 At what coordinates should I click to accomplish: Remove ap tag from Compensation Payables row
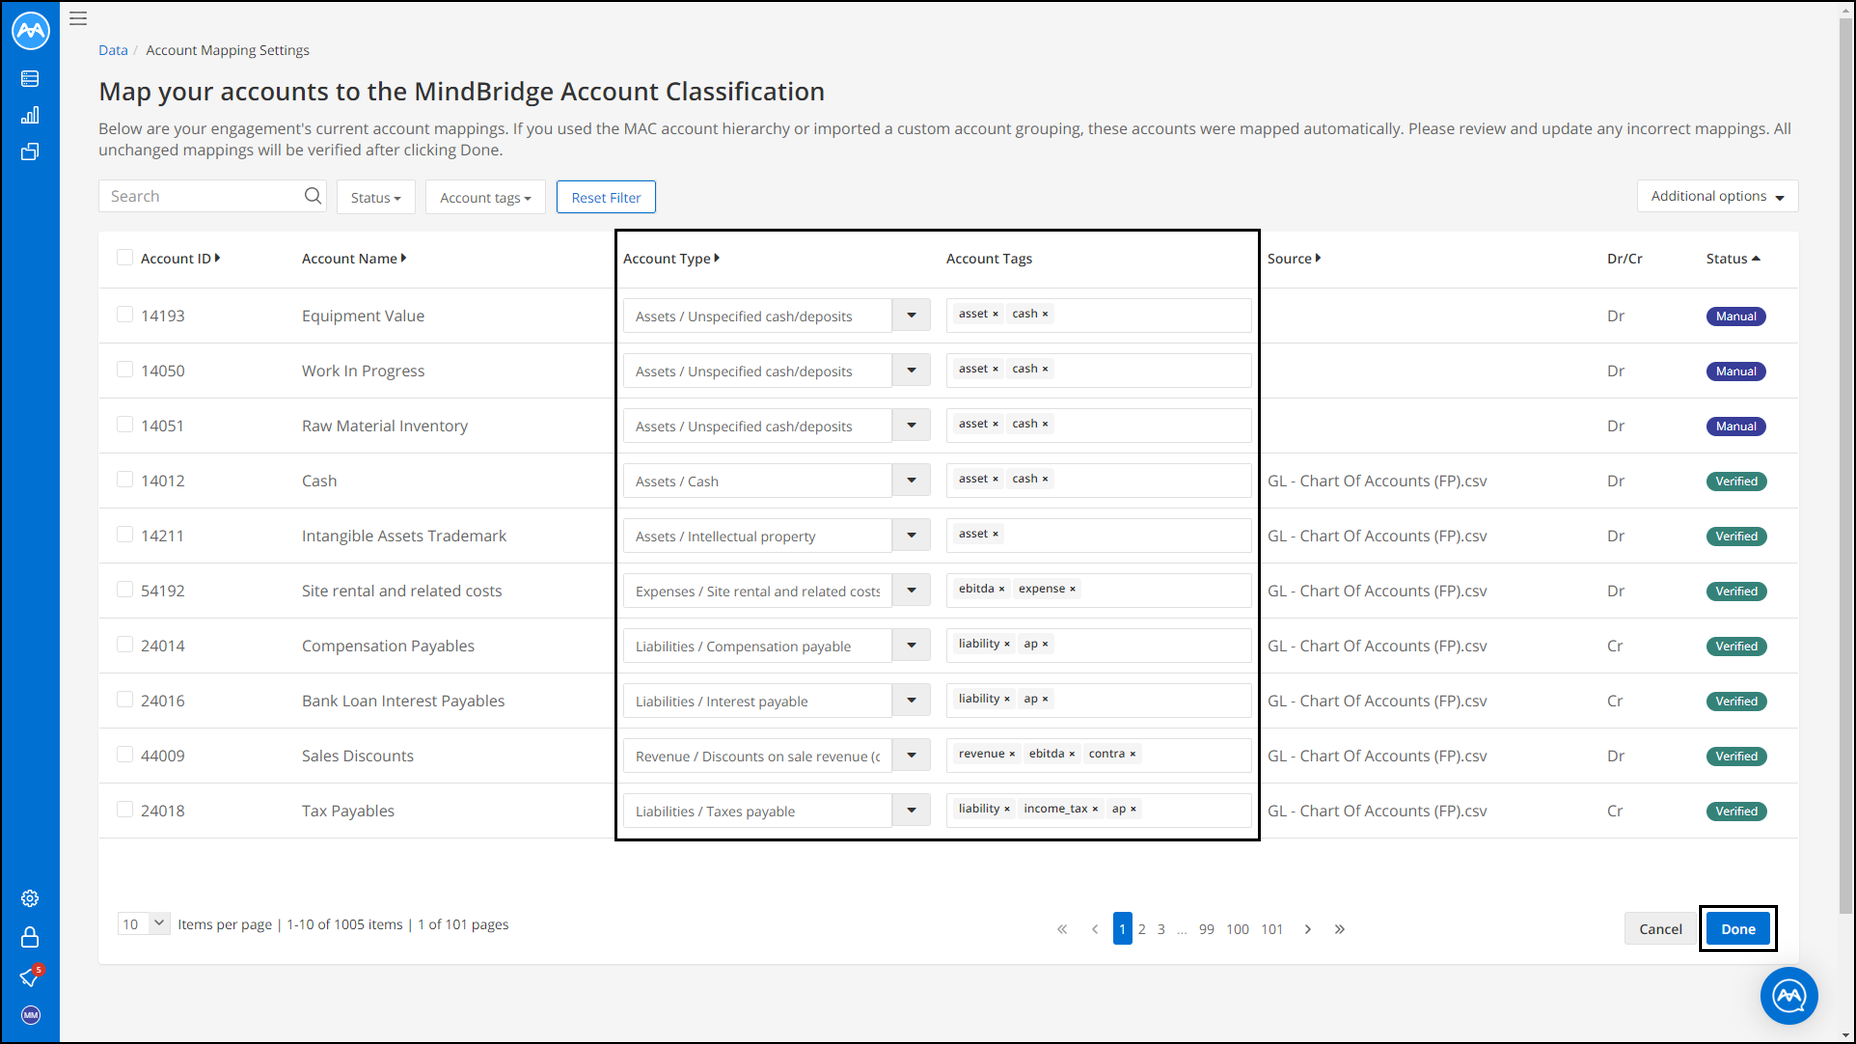pos(1045,644)
